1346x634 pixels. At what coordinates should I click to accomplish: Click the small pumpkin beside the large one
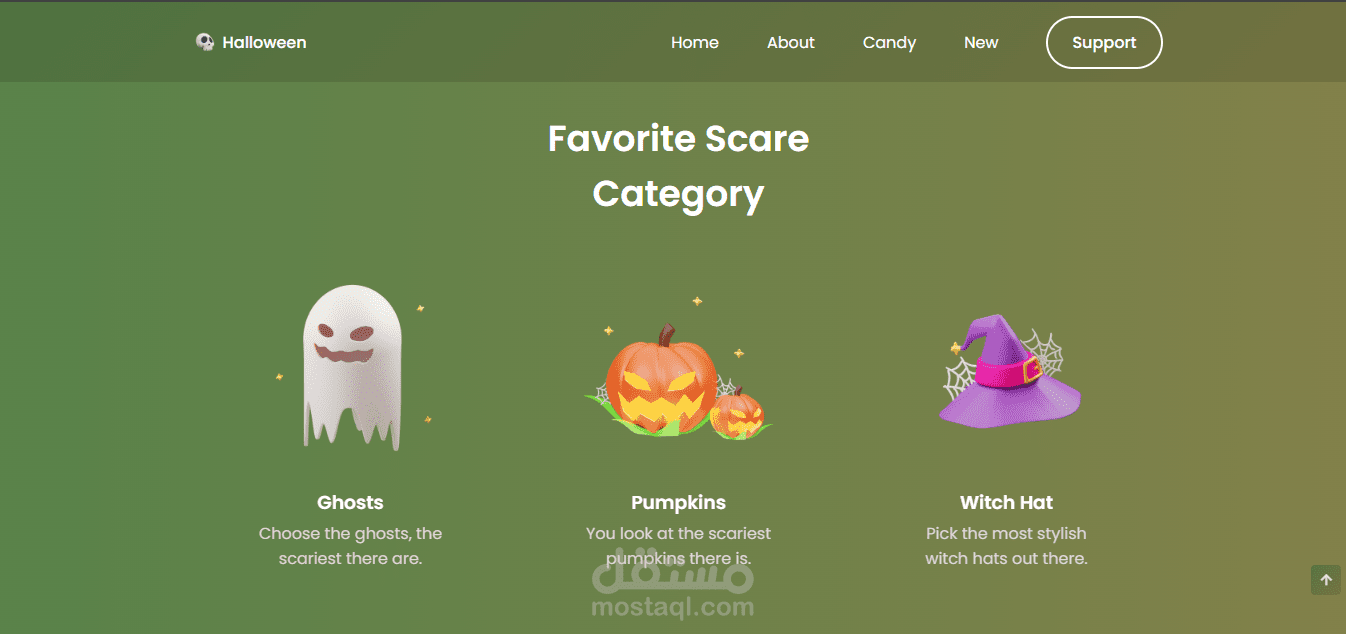click(x=737, y=414)
